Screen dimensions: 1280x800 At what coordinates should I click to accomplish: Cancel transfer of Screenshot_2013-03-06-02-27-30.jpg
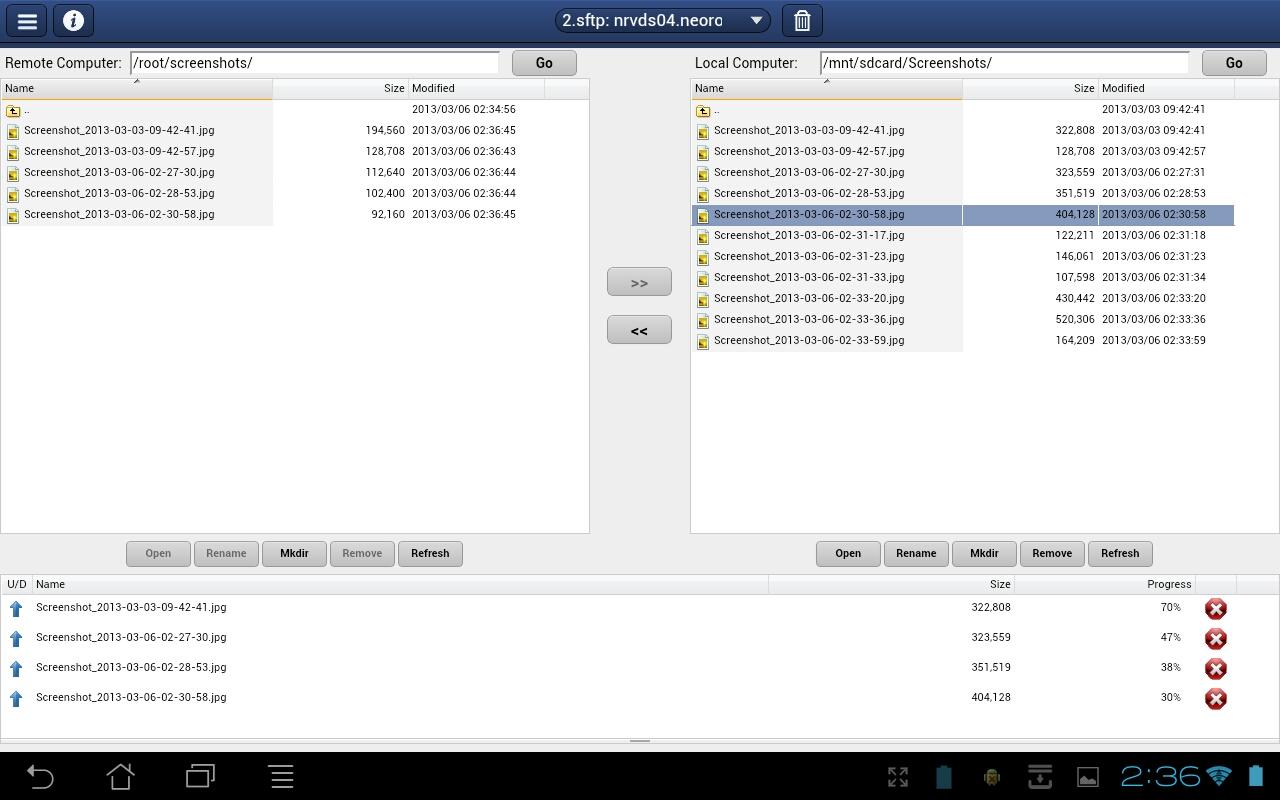pyautogui.click(x=1216, y=639)
